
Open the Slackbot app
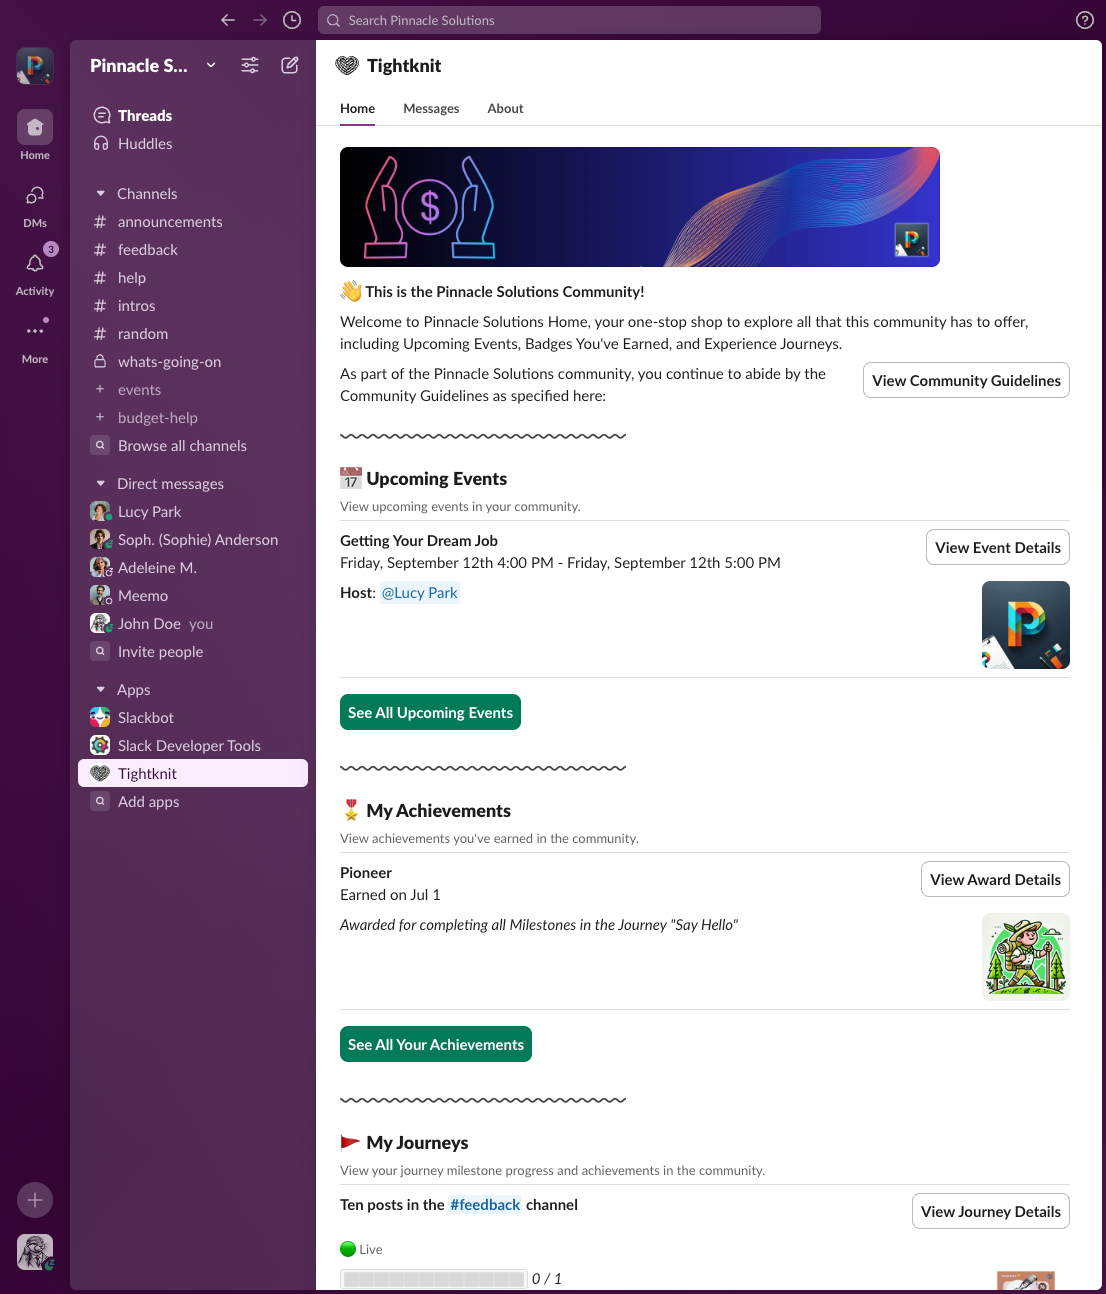coord(193,718)
